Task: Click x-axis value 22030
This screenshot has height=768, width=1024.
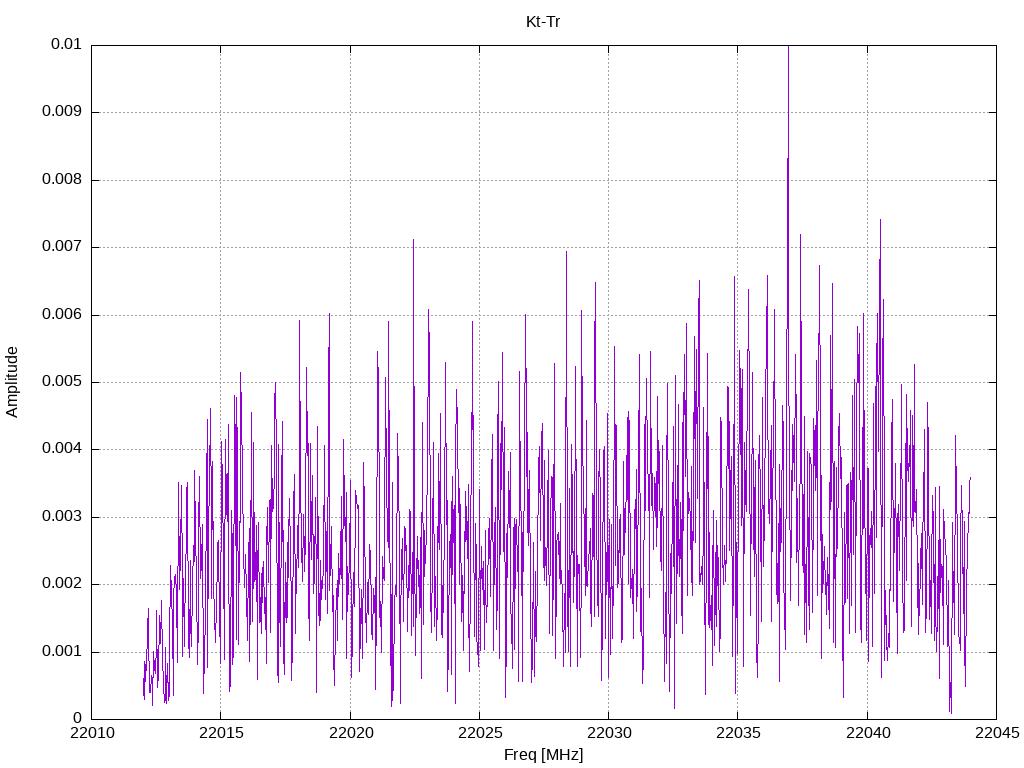Action: tap(609, 733)
